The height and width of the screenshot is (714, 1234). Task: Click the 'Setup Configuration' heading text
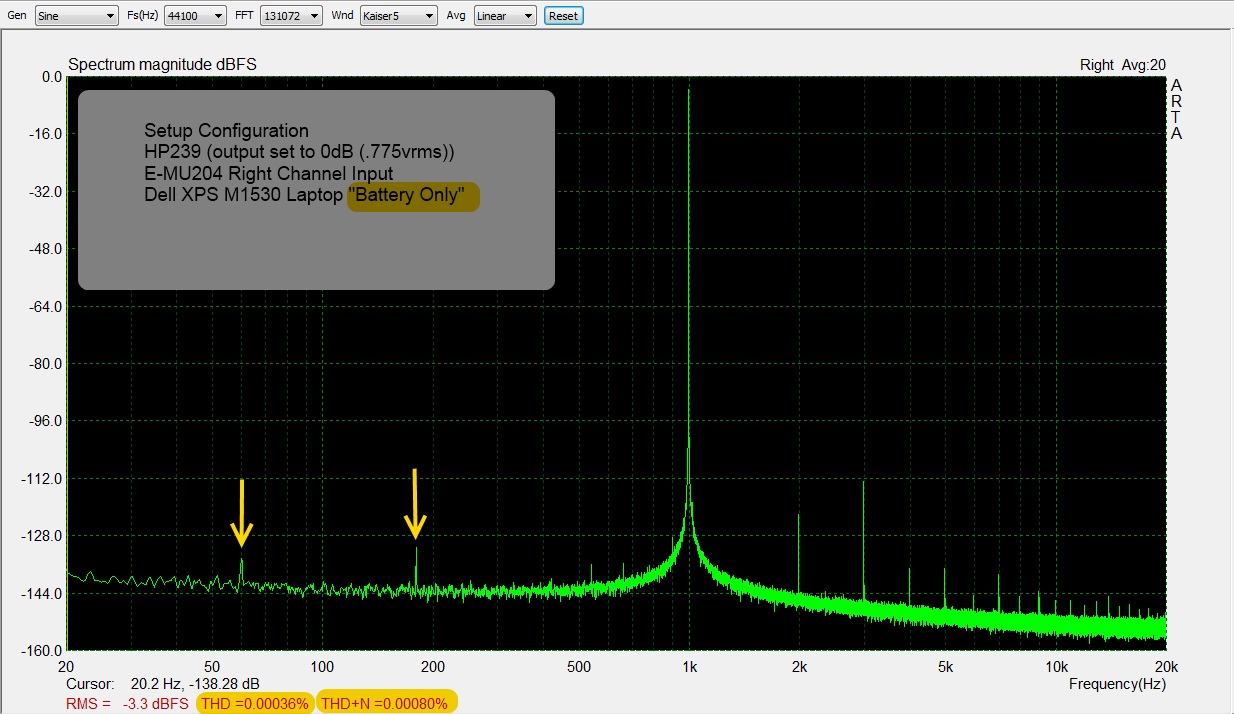point(226,131)
